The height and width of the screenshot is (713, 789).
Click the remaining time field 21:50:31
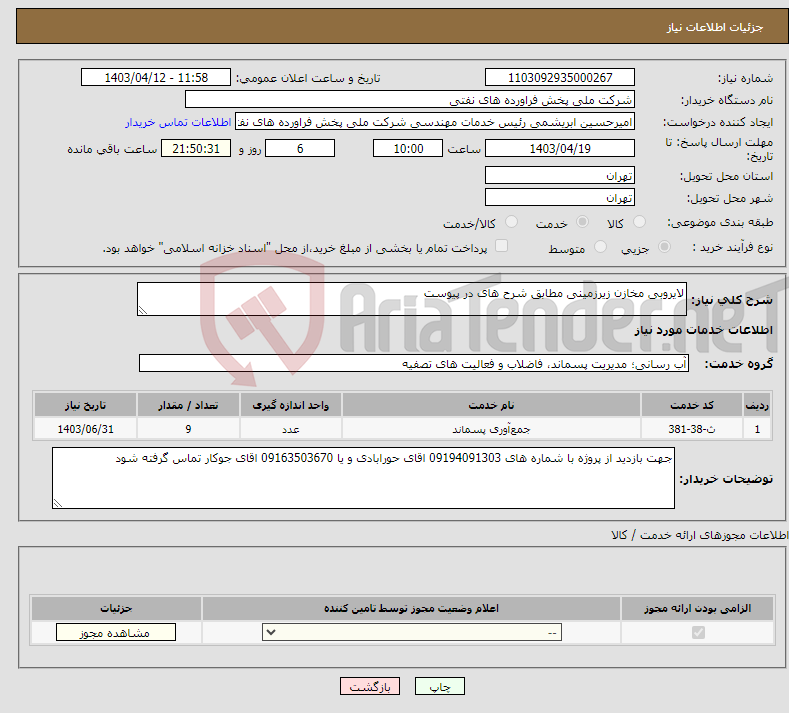(x=196, y=148)
